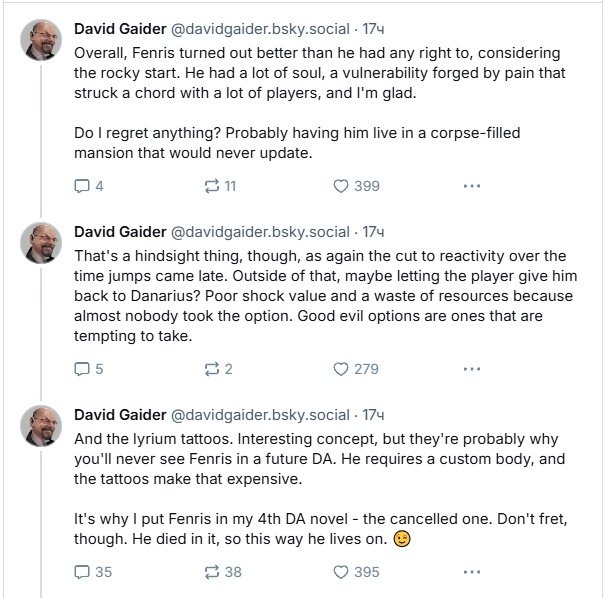Click David Gaider's name on first post

click(122, 27)
